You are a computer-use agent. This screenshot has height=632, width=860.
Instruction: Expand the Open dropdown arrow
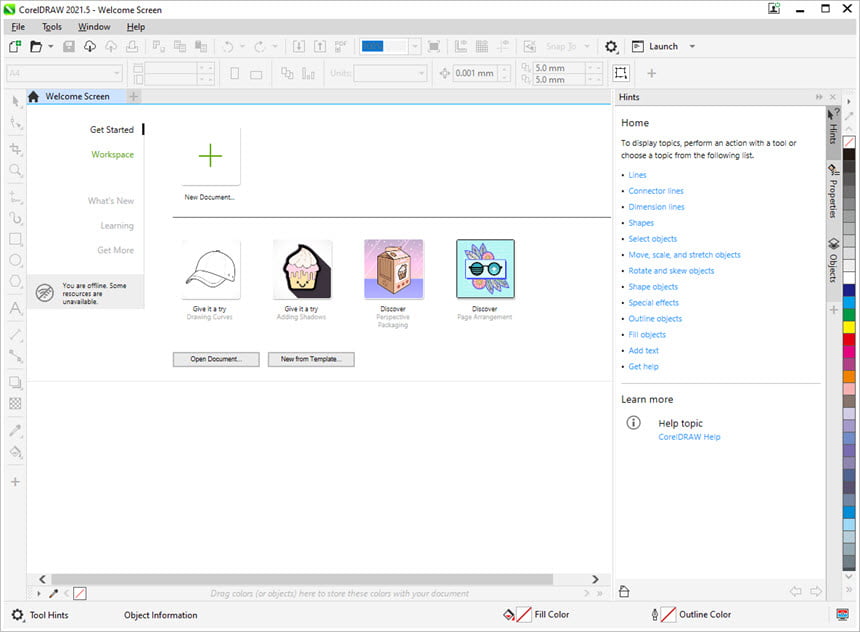(50, 47)
